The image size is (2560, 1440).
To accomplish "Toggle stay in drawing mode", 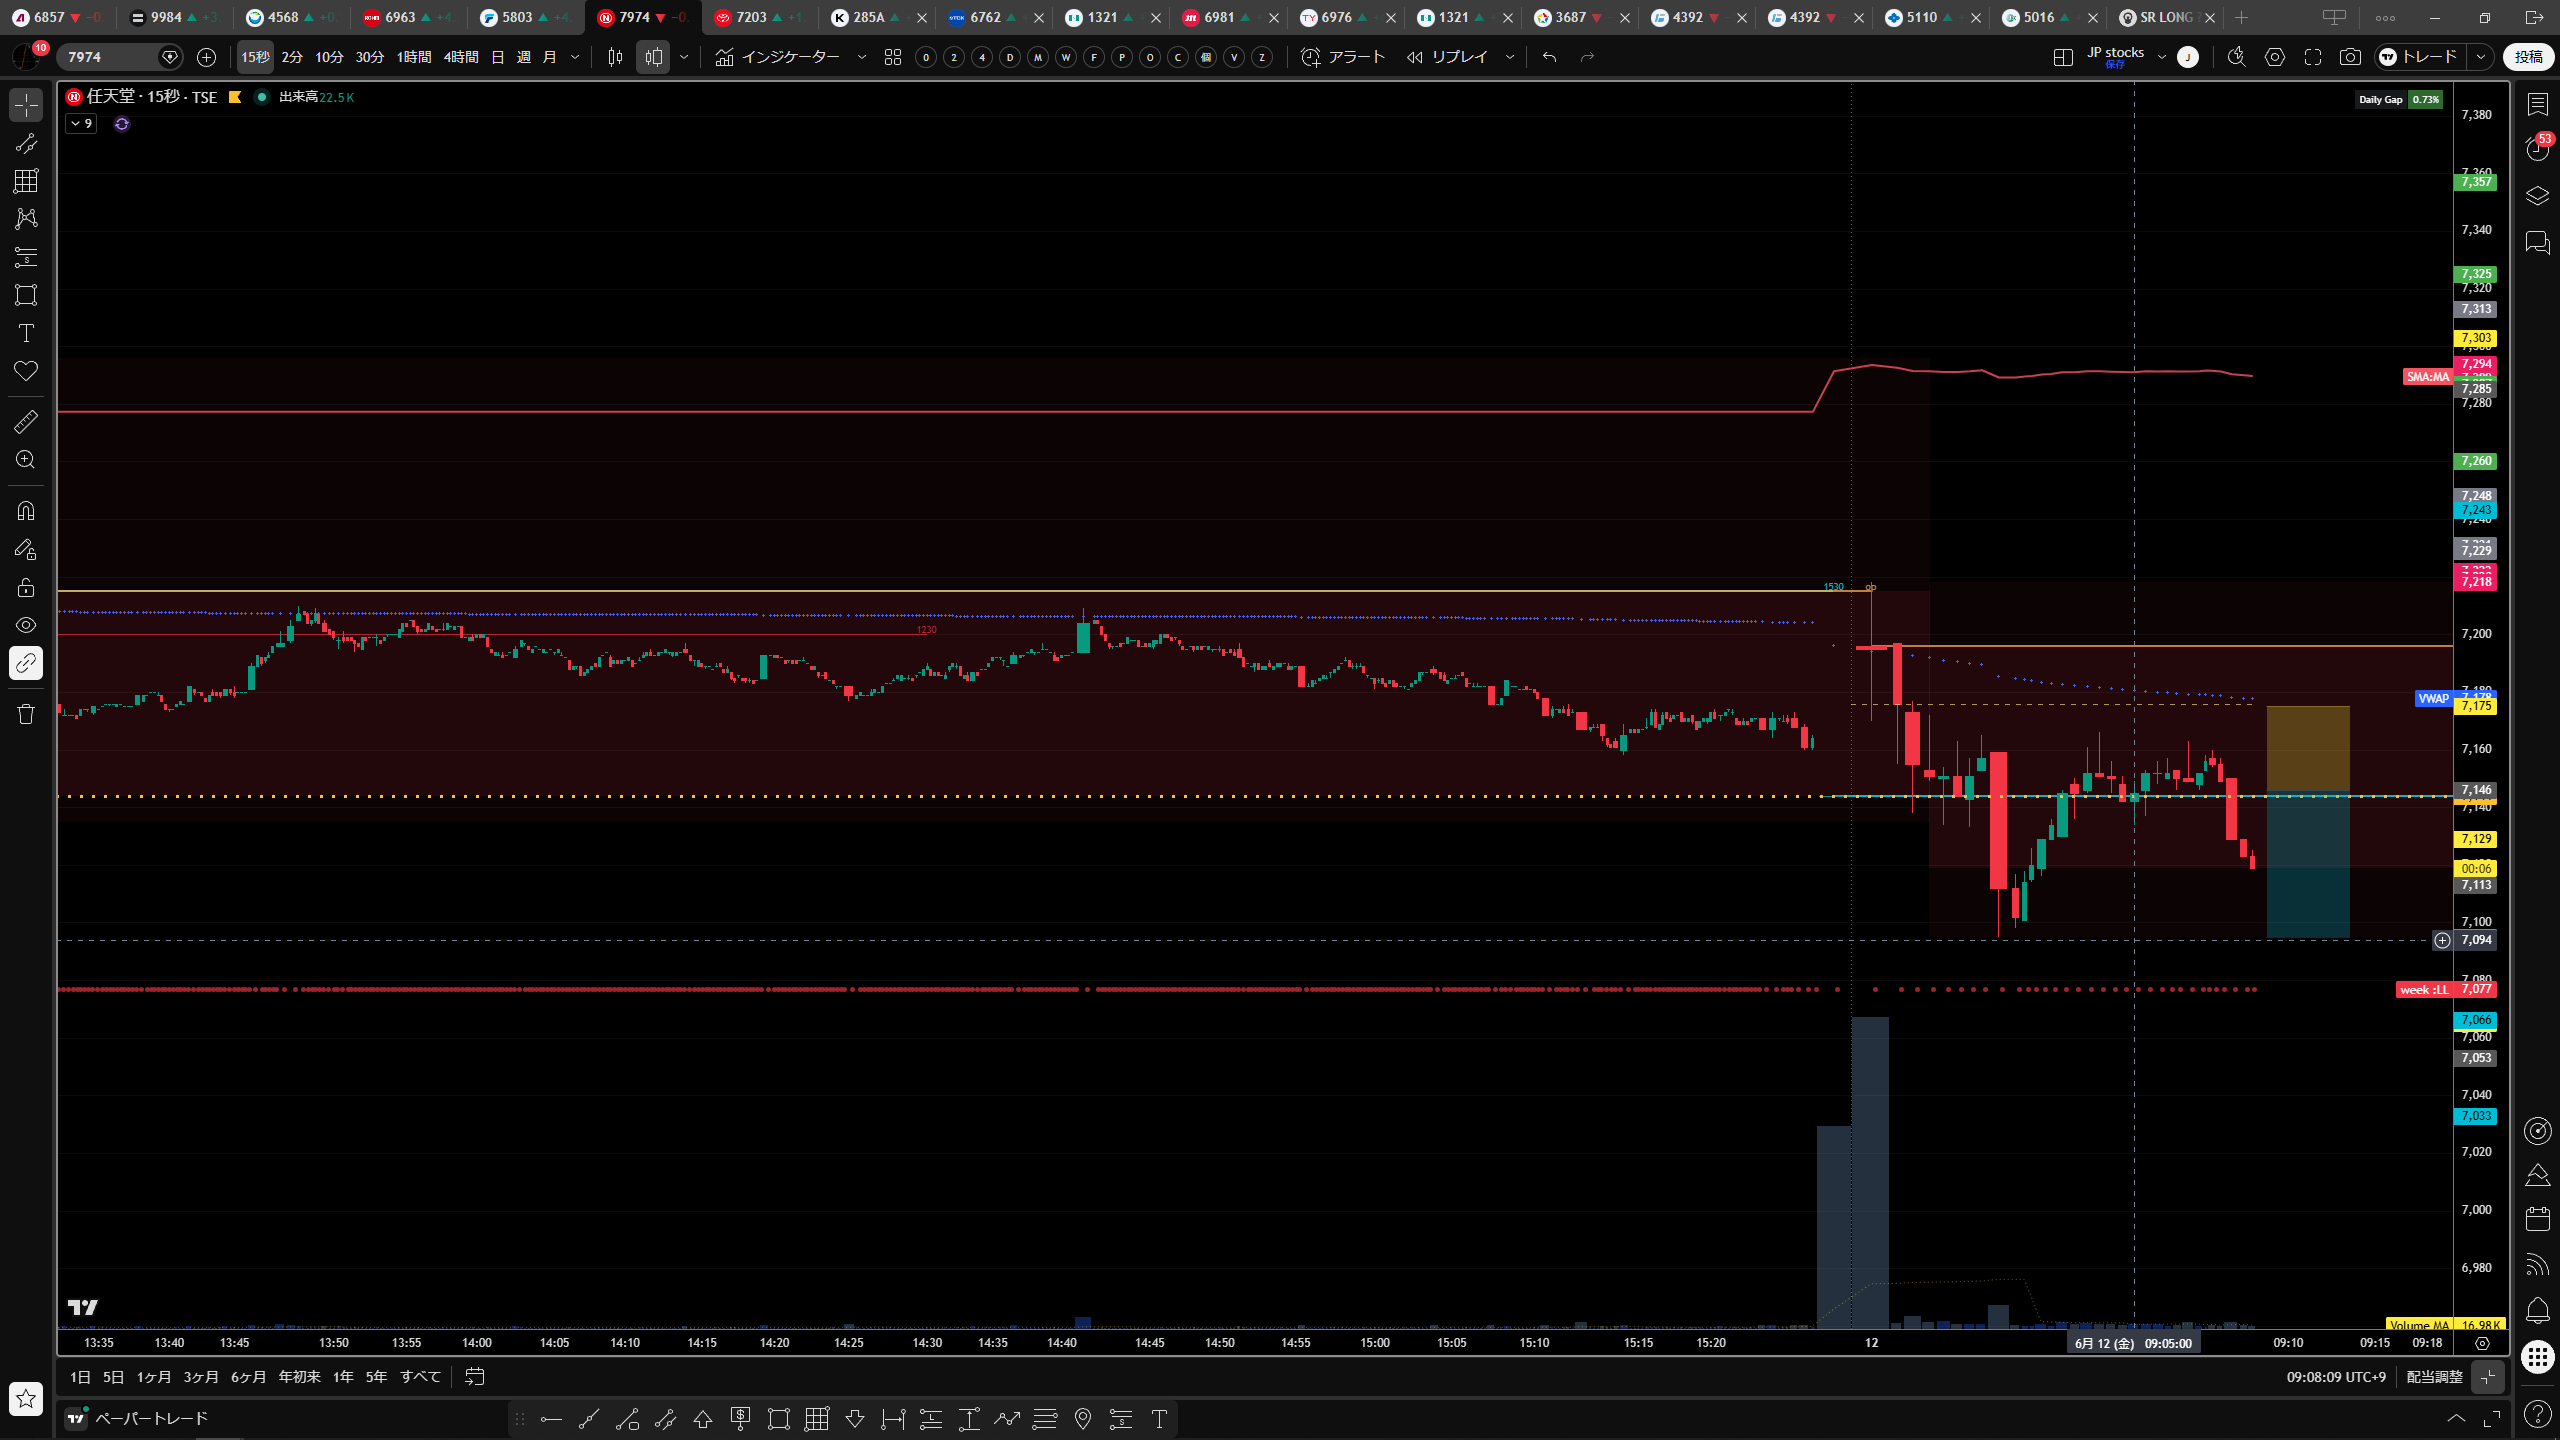I will [x=26, y=549].
